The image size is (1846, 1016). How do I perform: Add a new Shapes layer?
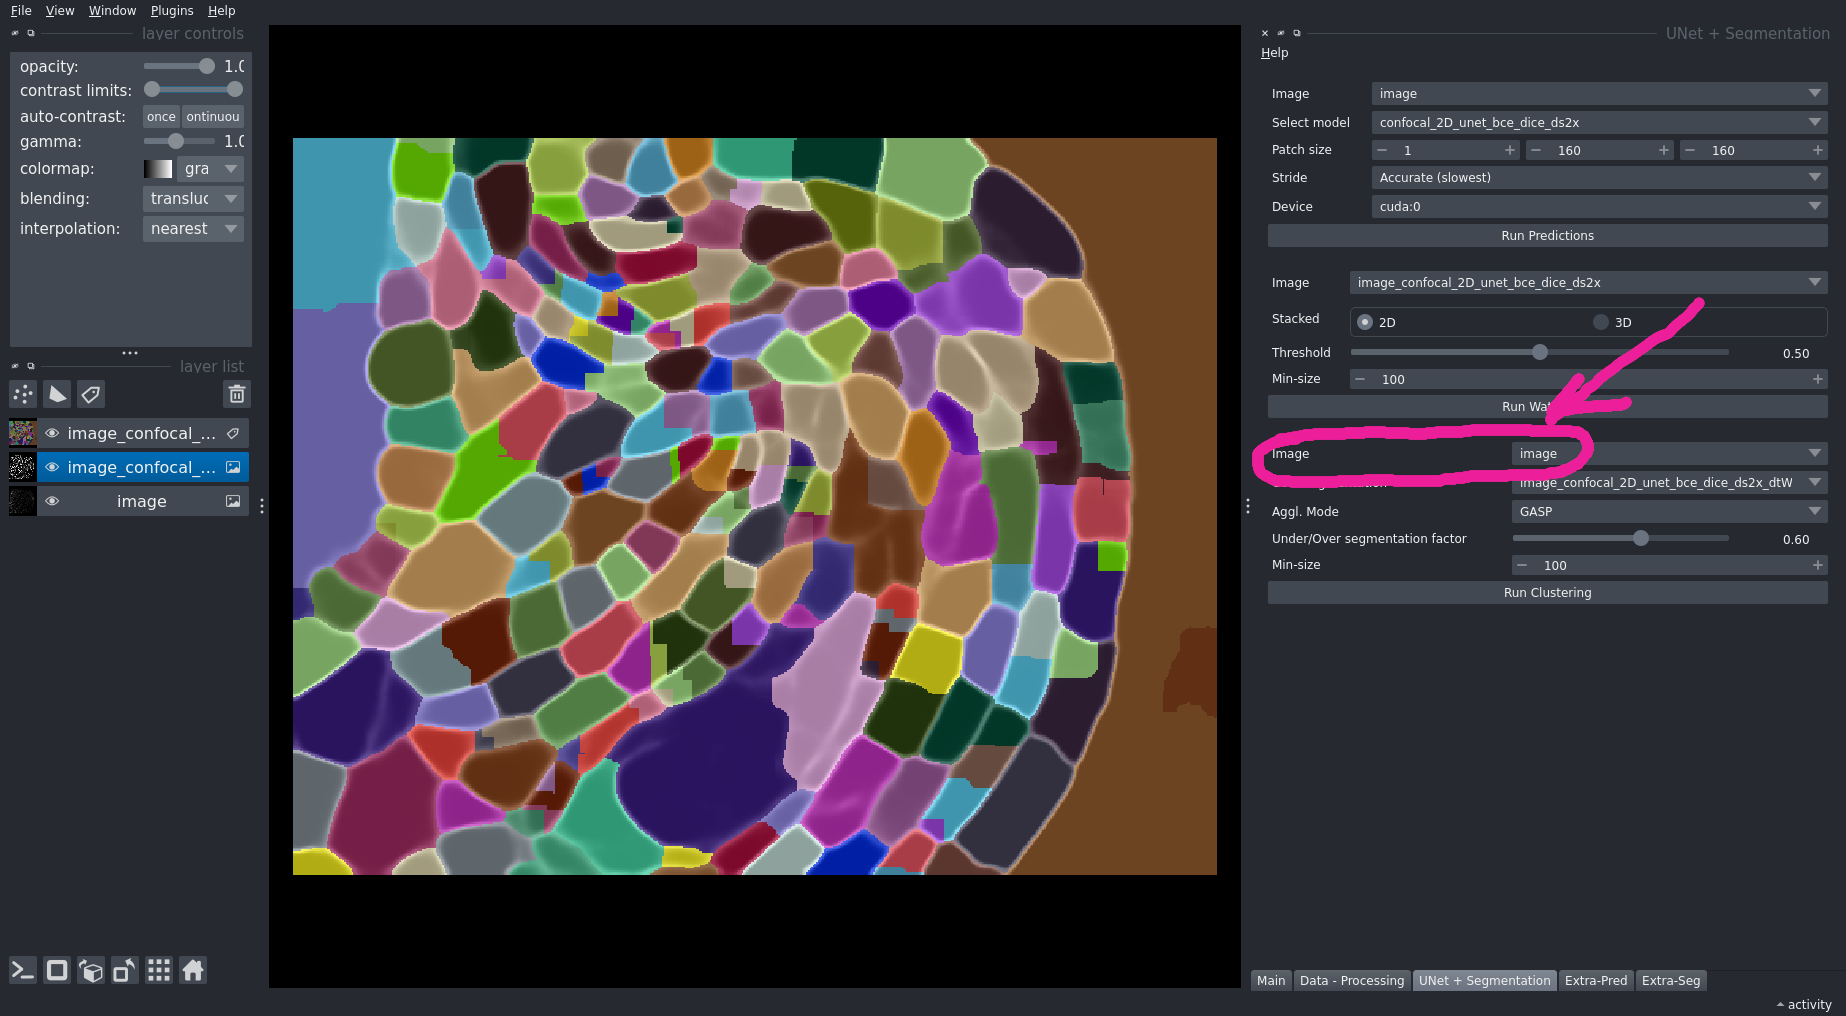57,394
